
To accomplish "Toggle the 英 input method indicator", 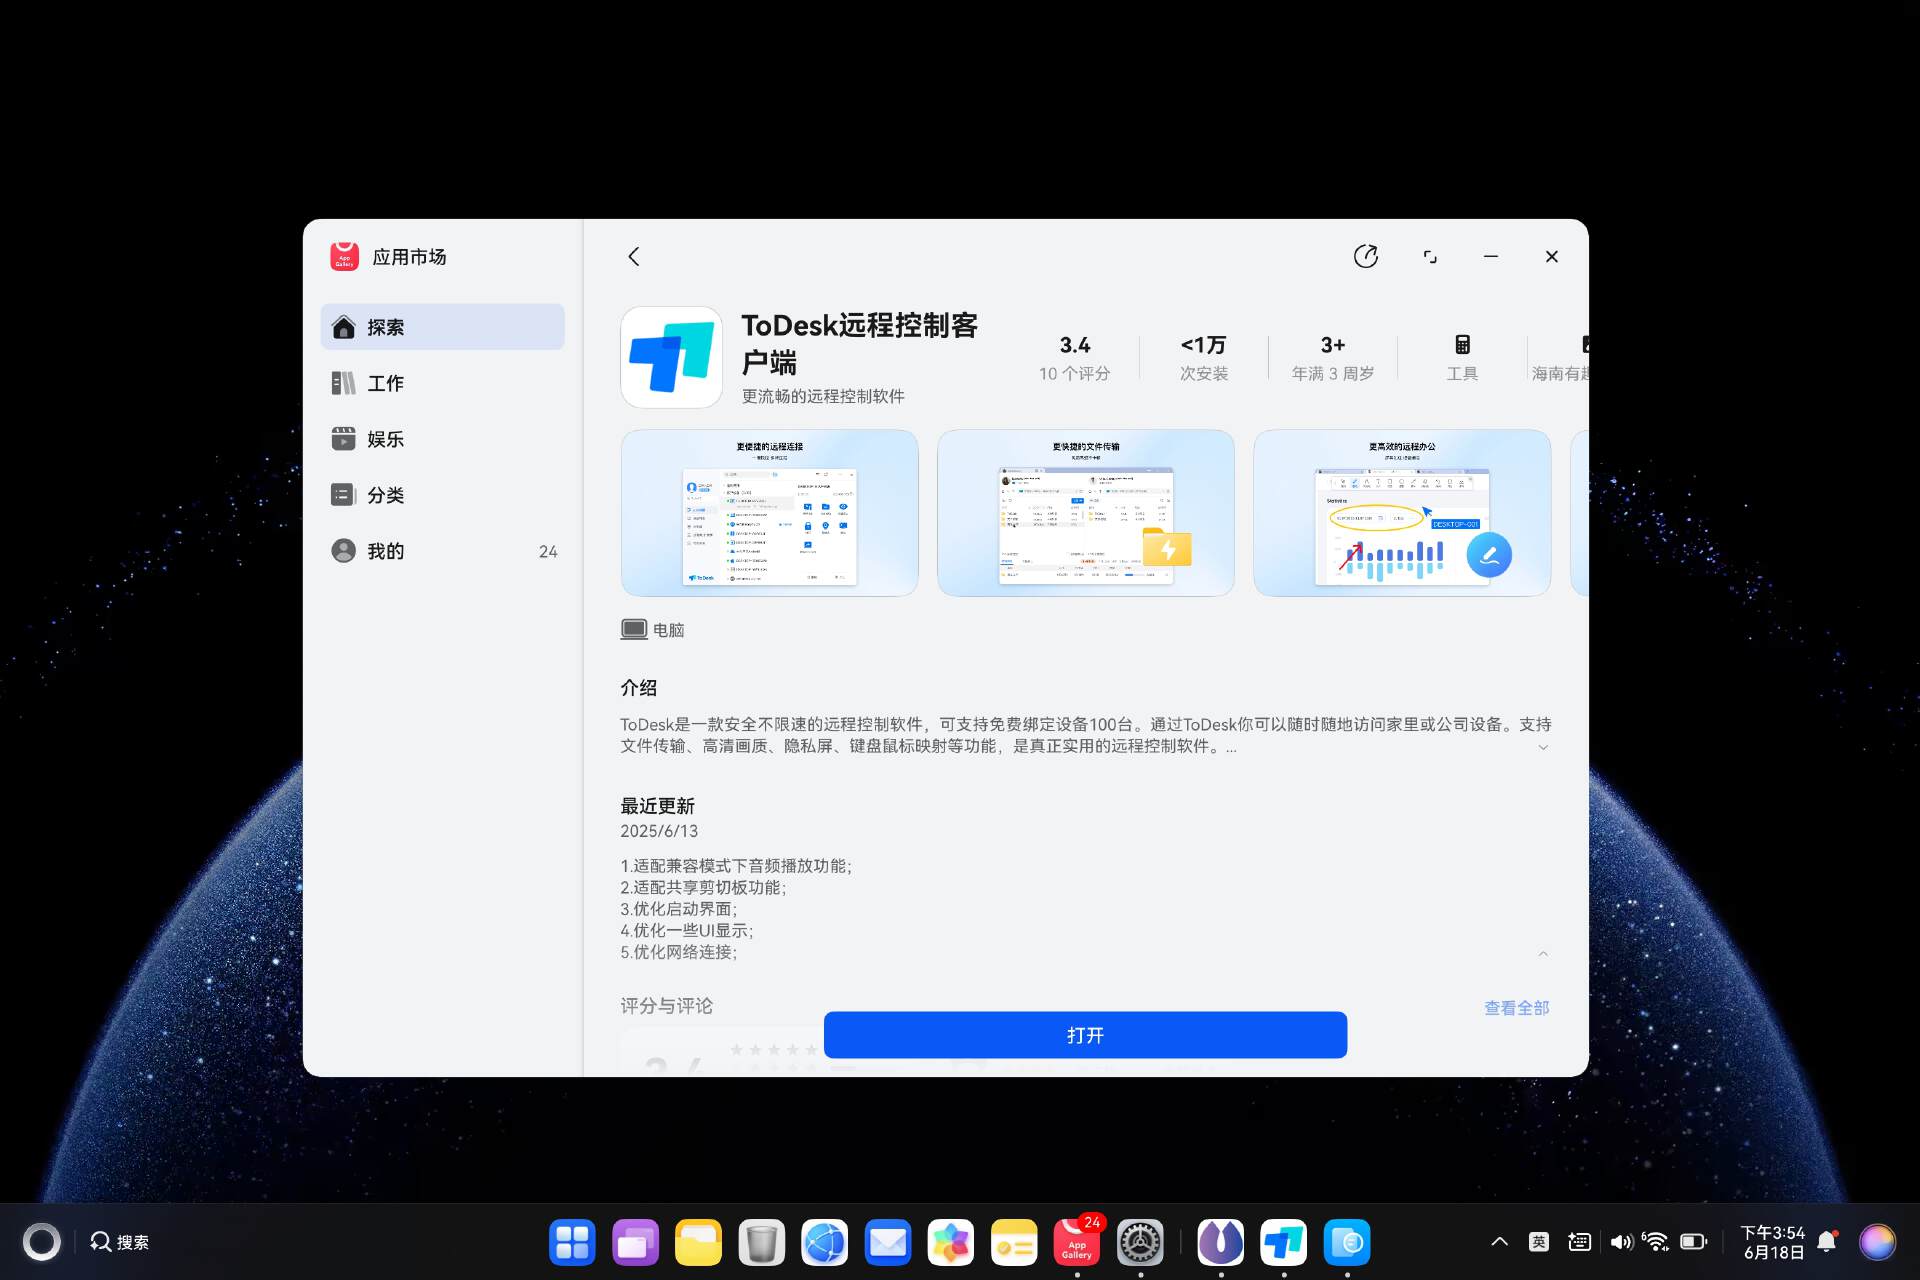I will (1538, 1242).
